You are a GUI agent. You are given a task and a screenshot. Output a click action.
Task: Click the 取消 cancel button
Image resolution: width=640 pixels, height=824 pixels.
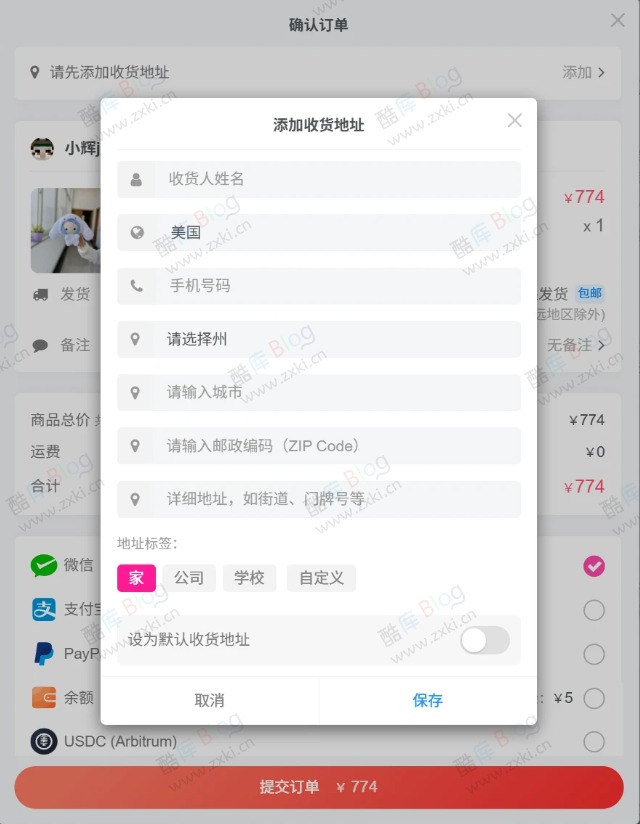[210, 701]
